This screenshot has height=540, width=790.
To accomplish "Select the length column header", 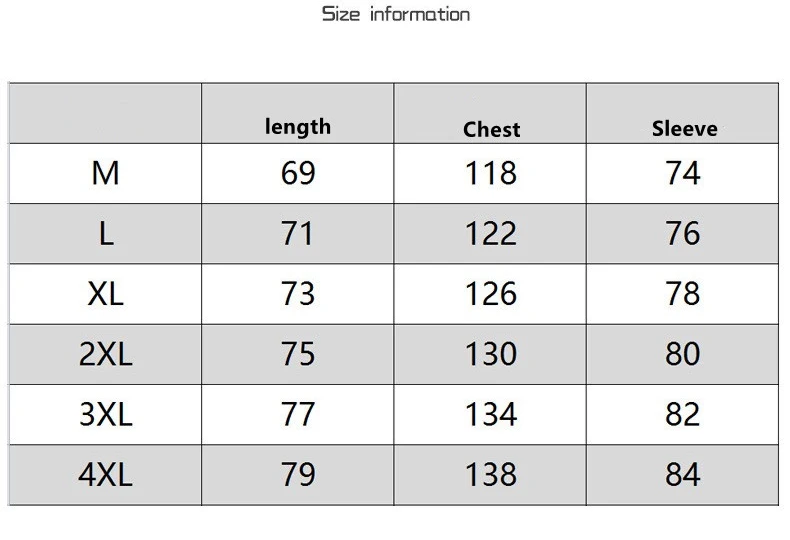I will tap(298, 126).
